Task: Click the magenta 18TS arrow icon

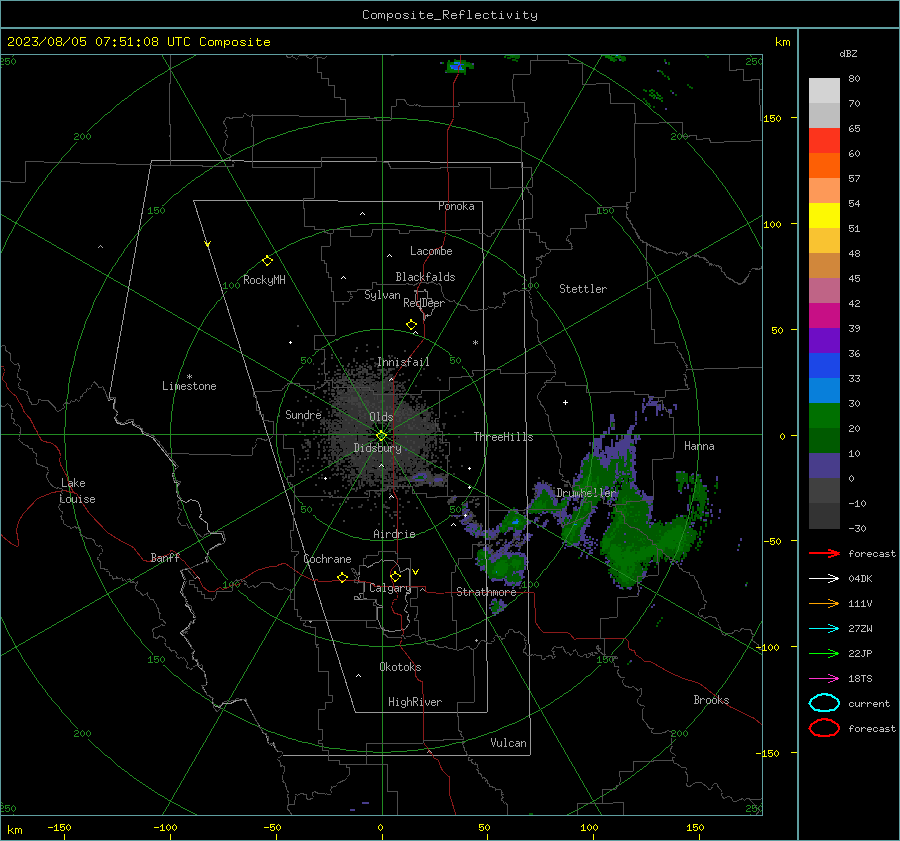Action: pos(824,679)
